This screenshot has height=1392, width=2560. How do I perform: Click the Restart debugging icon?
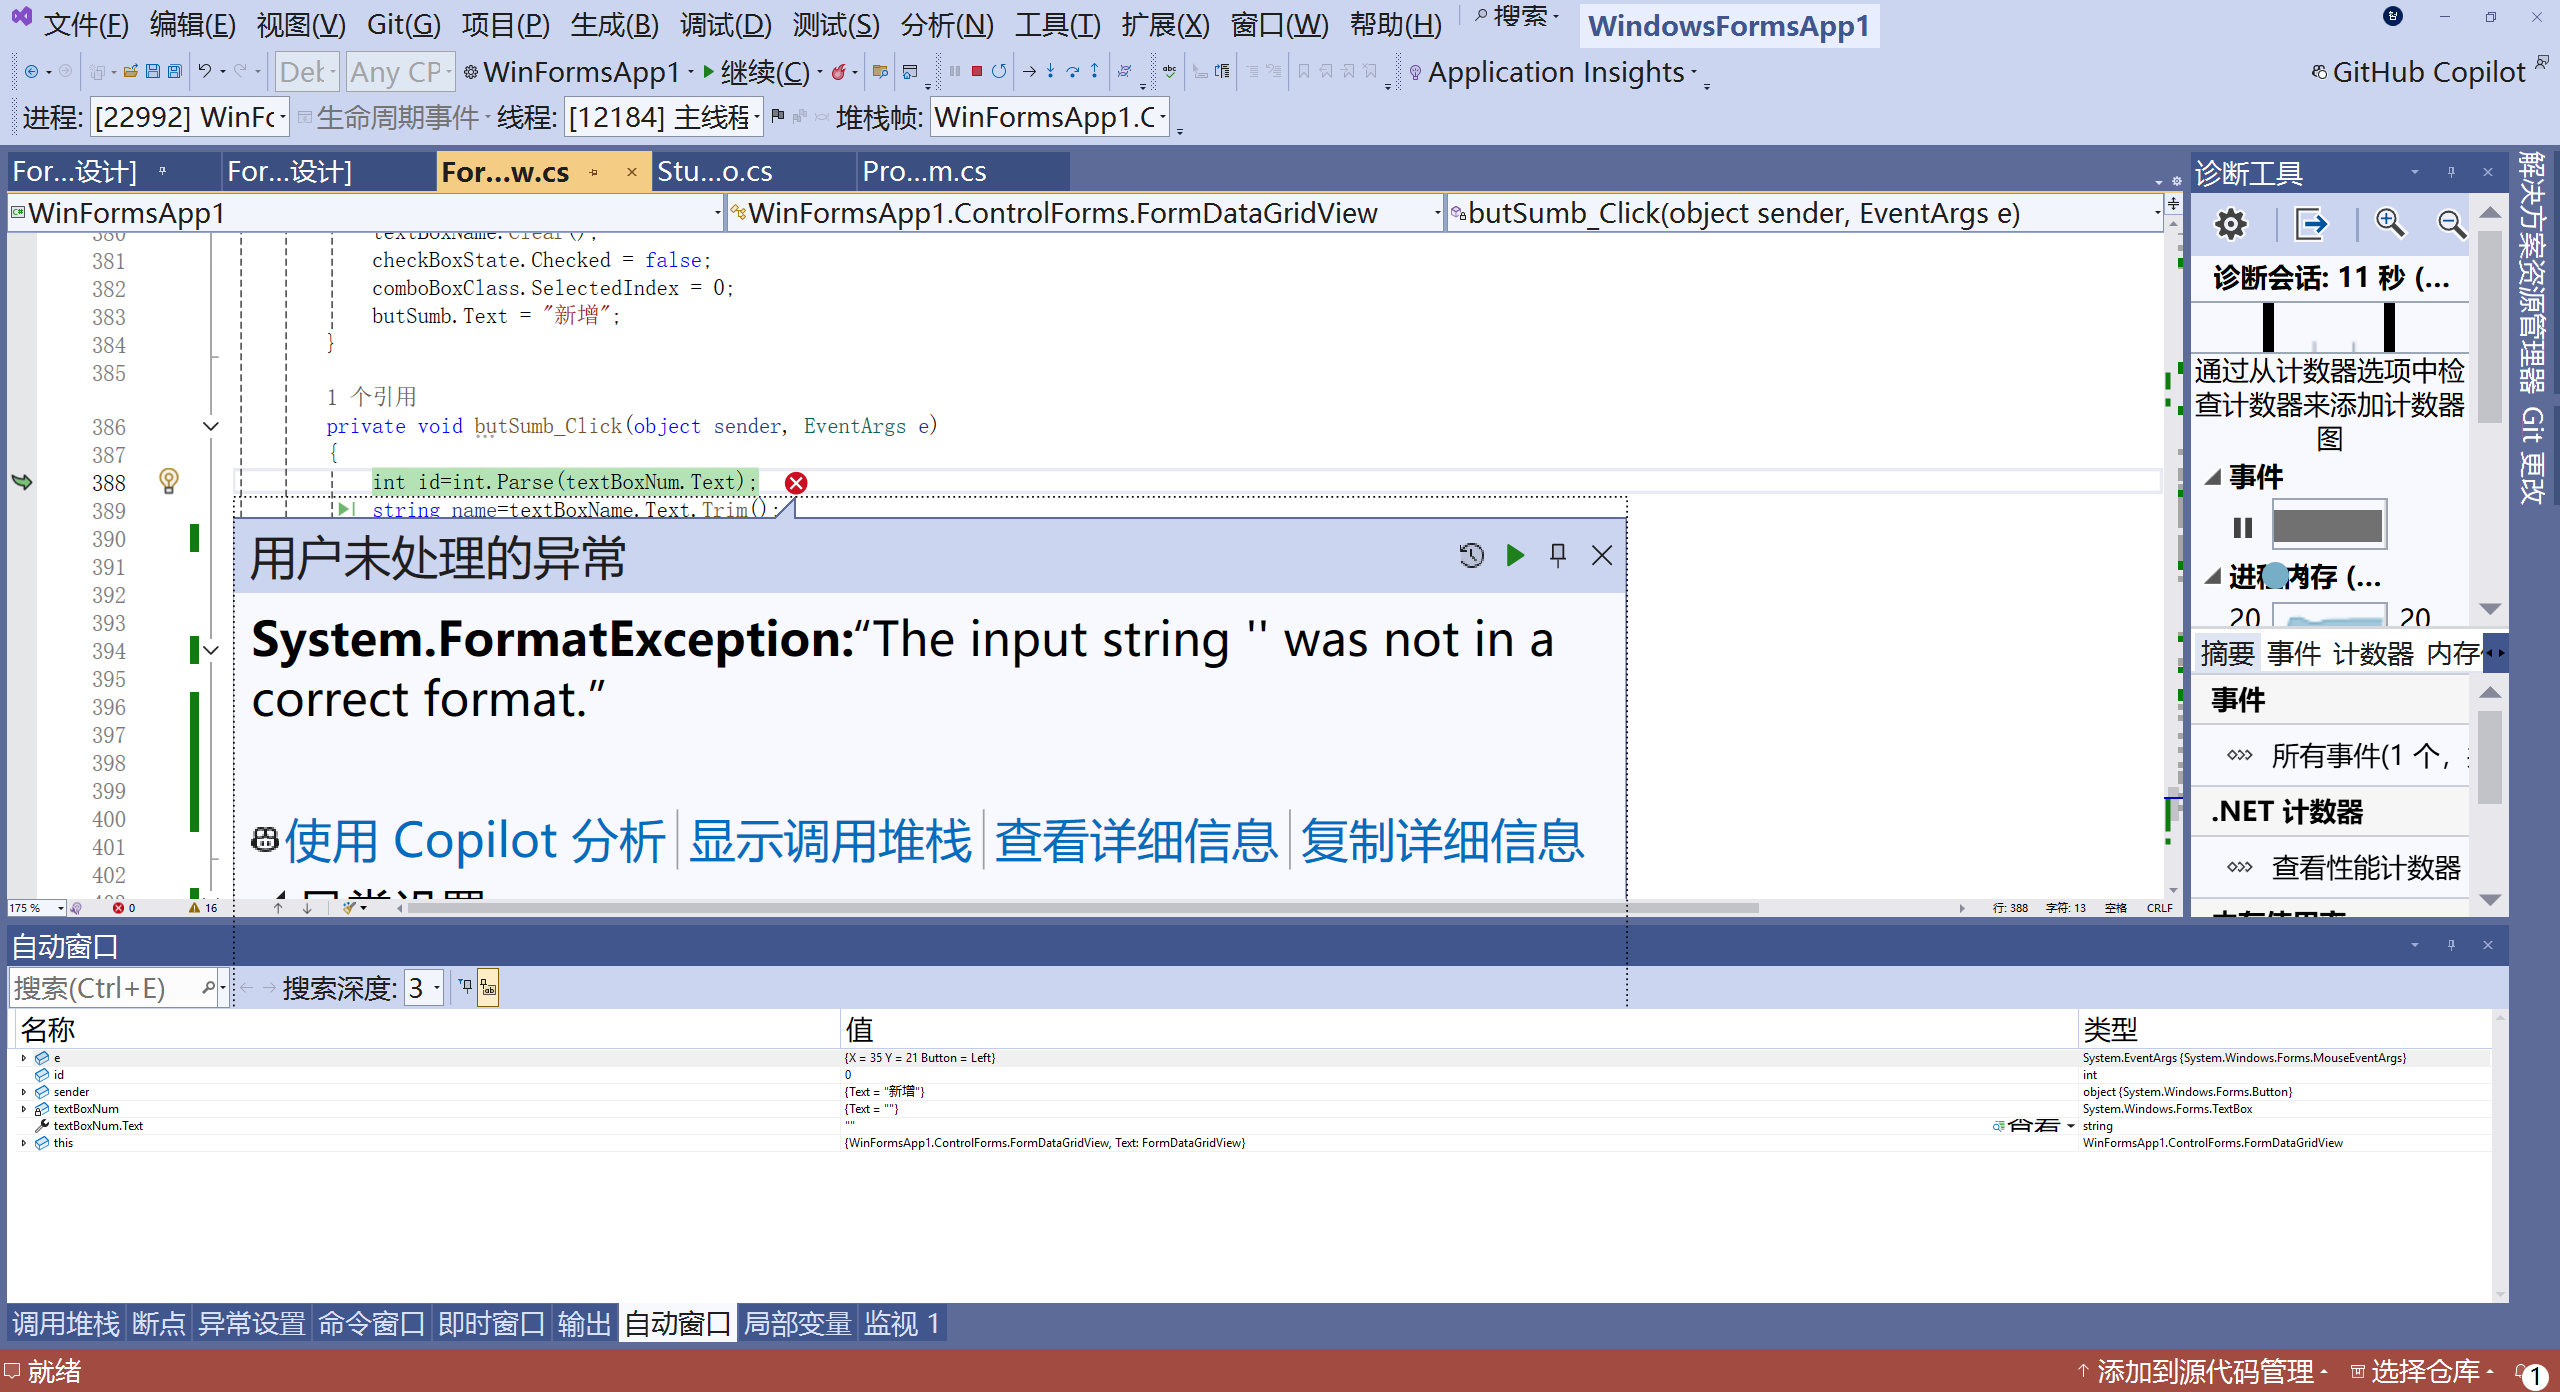[x=998, y=71]
